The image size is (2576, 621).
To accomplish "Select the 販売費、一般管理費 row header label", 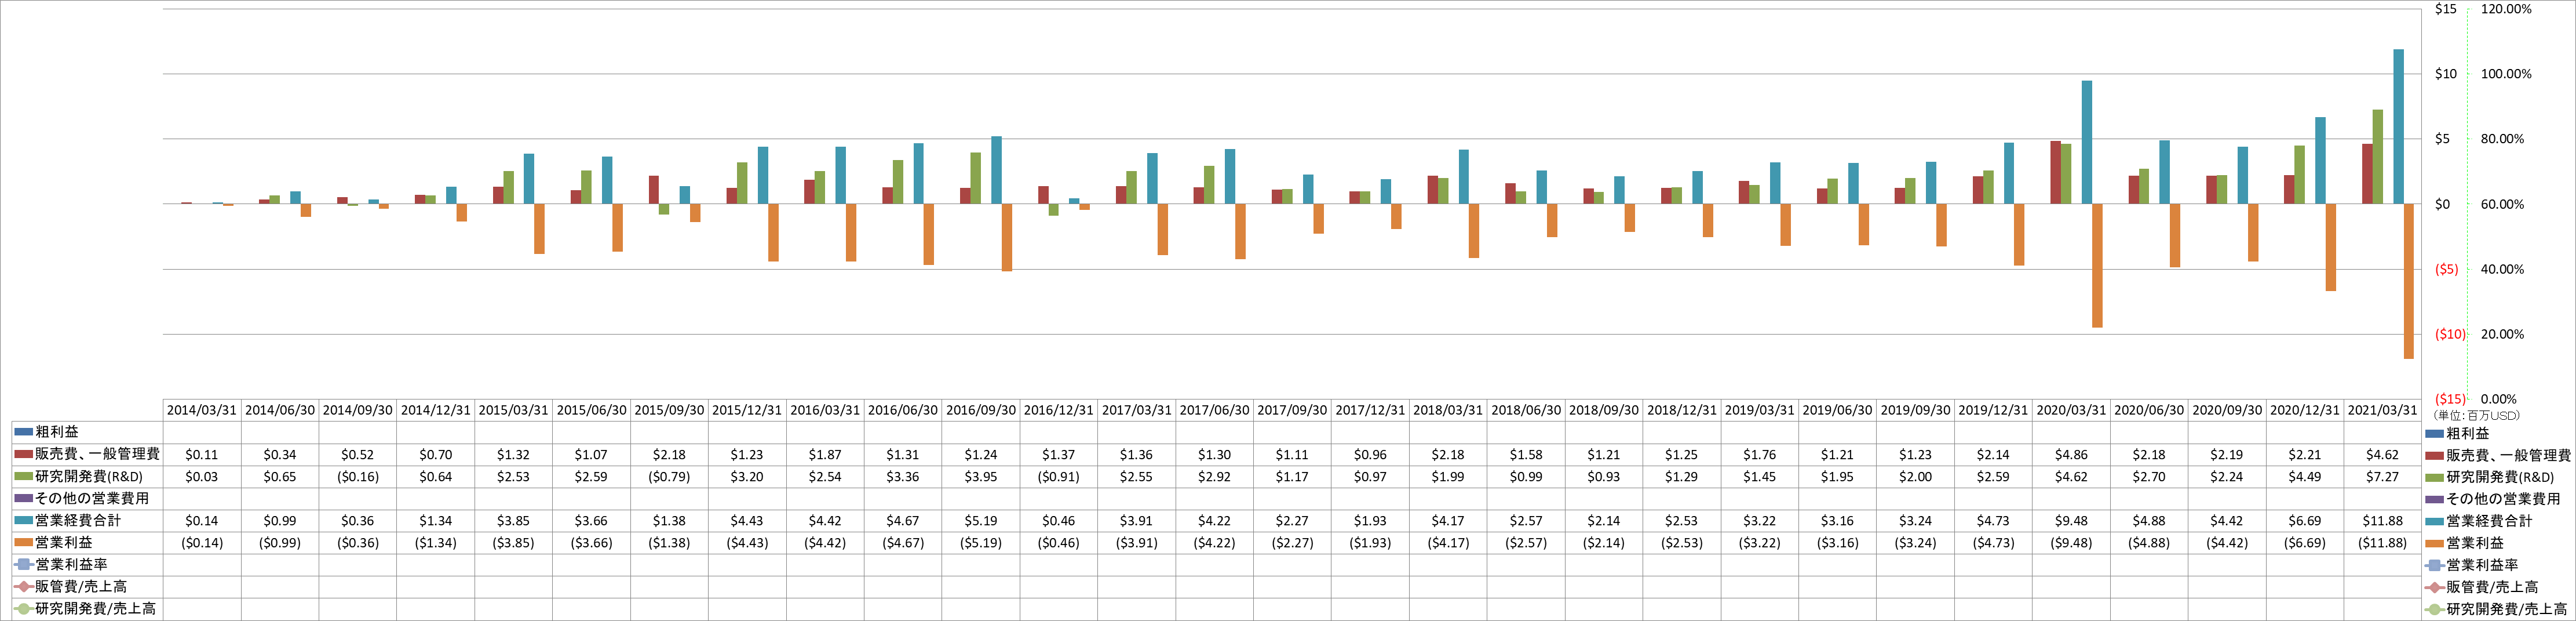I will tap(97, 454).
